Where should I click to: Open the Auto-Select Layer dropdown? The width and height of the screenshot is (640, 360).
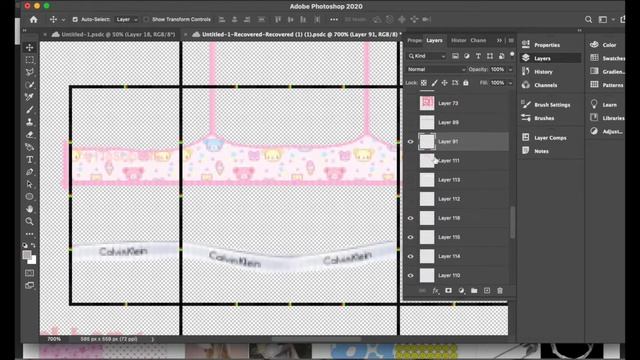[x=127, y=19]
